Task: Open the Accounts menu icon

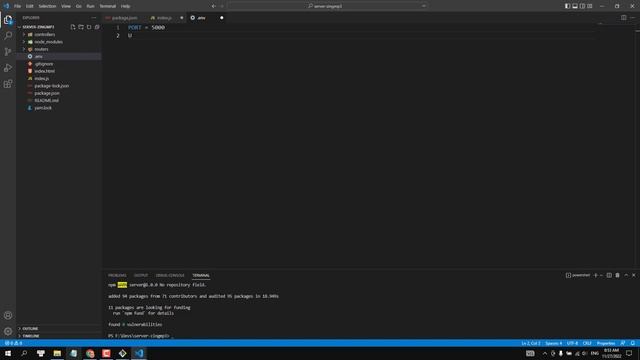Action: point(8,315)
